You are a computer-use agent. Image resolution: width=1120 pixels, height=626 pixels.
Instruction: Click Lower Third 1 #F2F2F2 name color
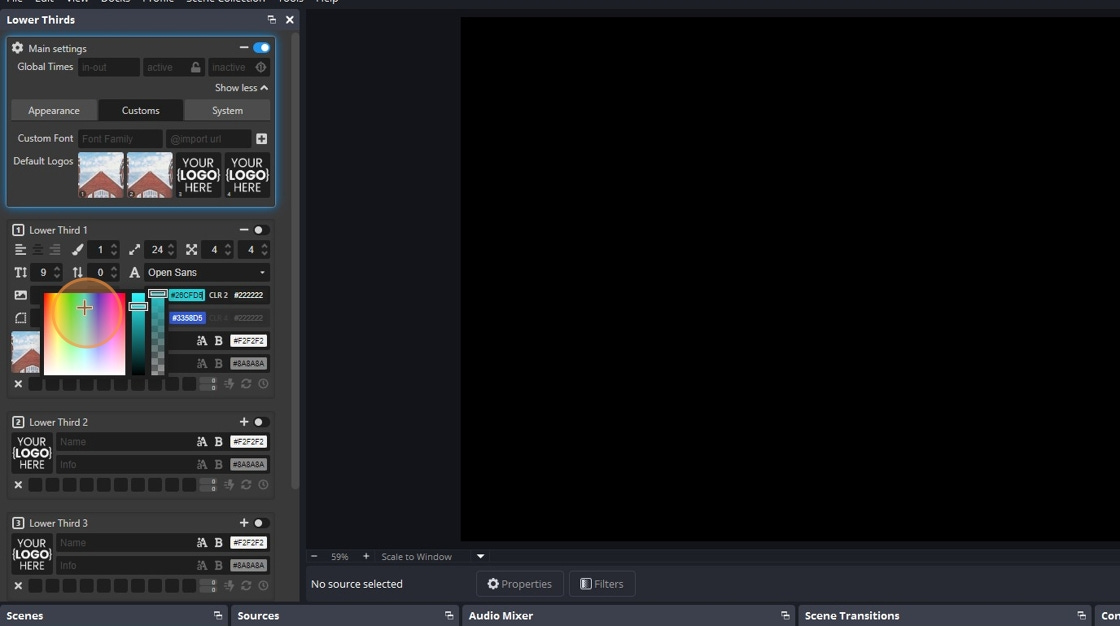249,341
